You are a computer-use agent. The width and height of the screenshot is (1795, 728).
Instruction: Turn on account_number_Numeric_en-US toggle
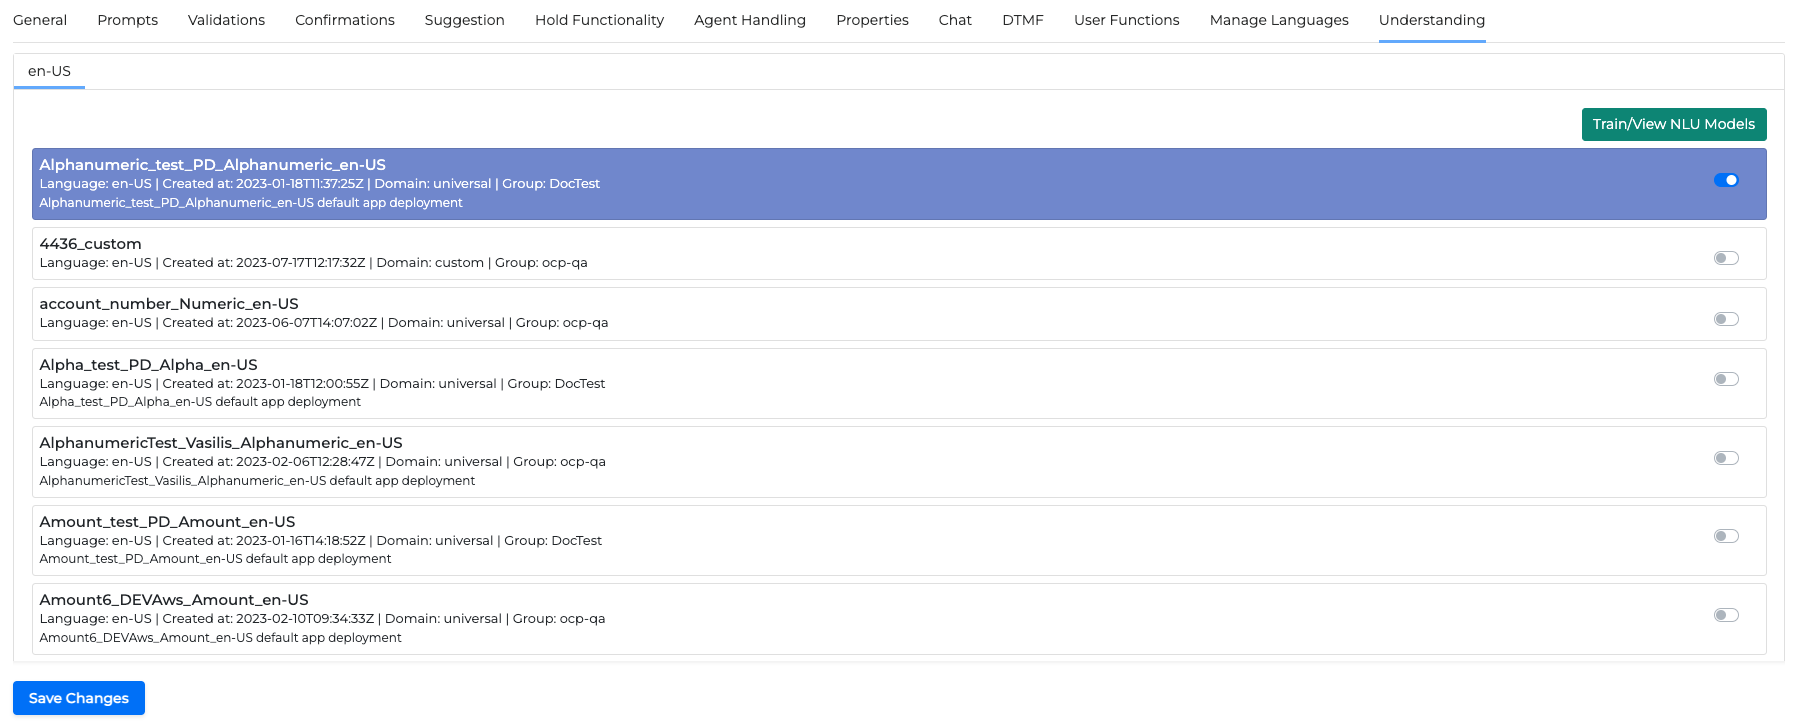point(1726,319)
